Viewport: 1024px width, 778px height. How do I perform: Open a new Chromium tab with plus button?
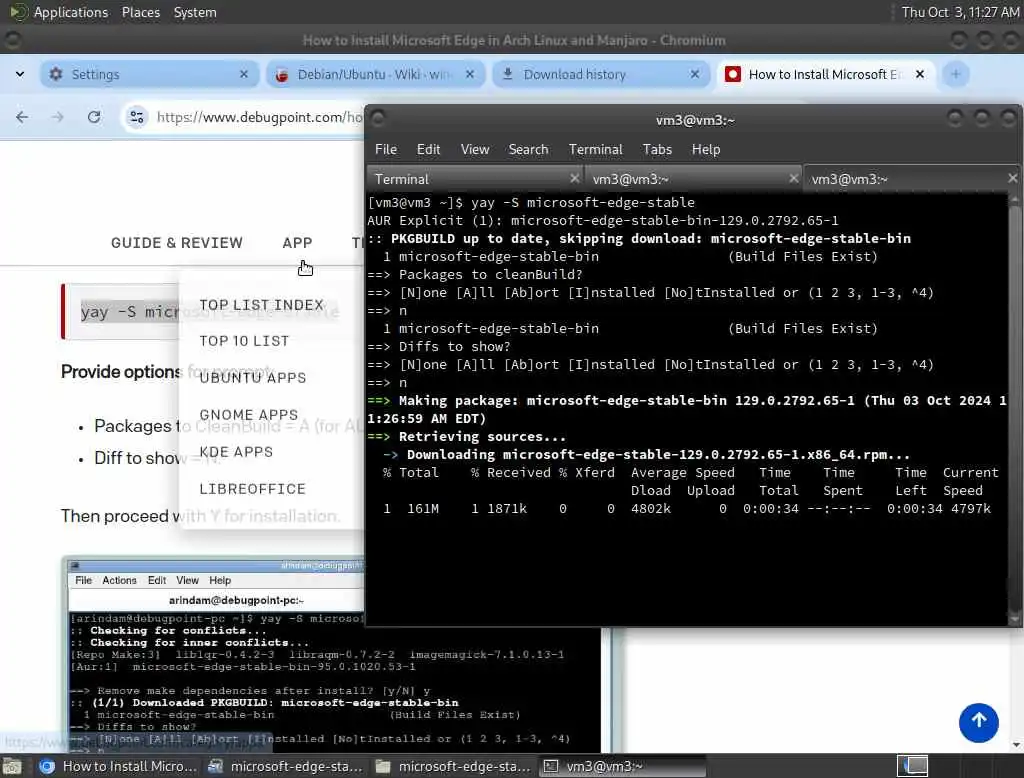coord(955,74)
